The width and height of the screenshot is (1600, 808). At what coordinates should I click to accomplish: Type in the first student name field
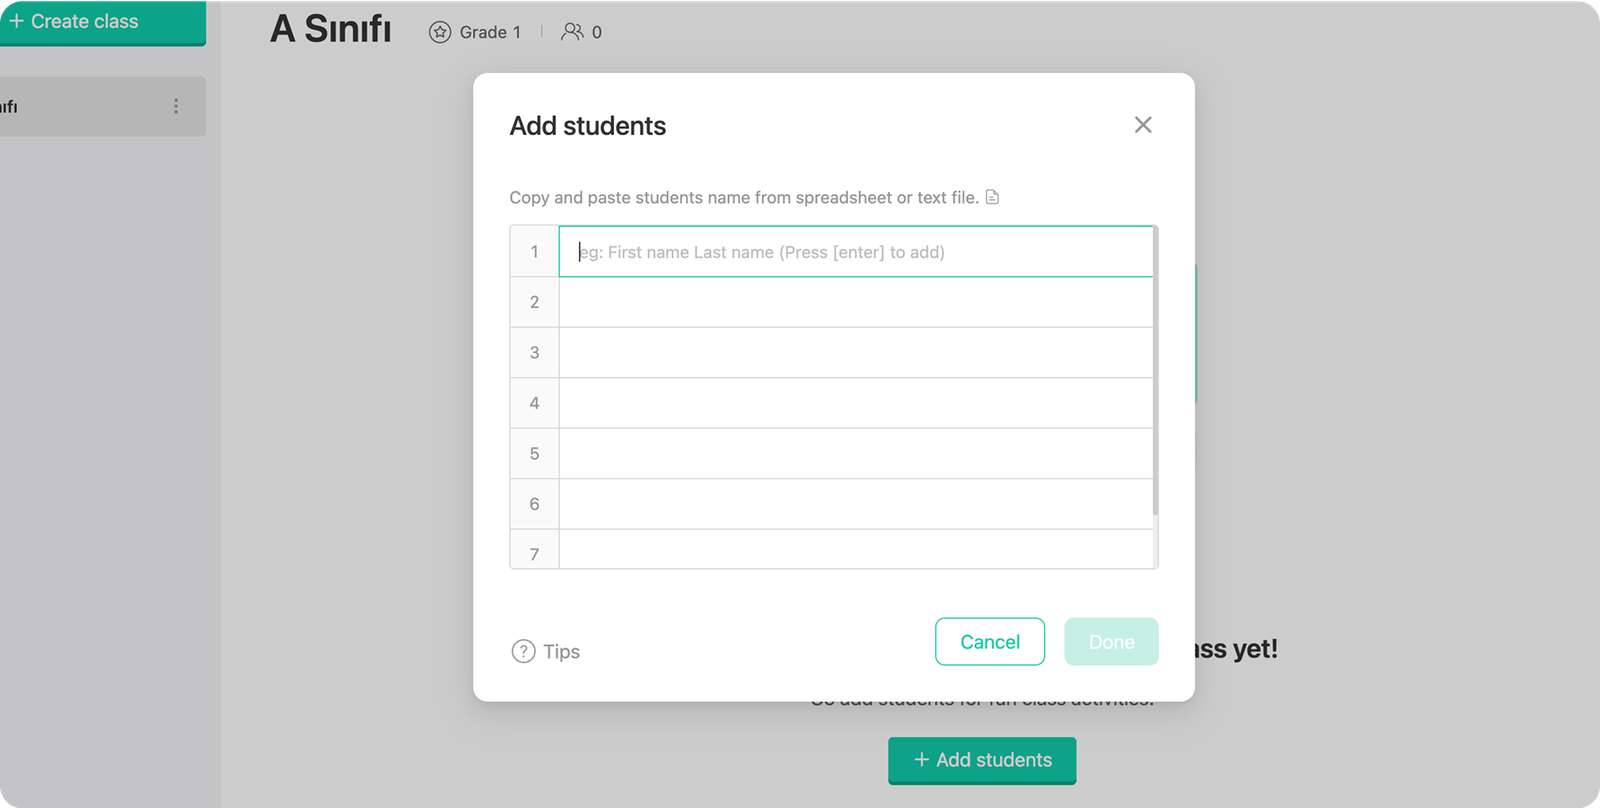click(x=855, y=252)
